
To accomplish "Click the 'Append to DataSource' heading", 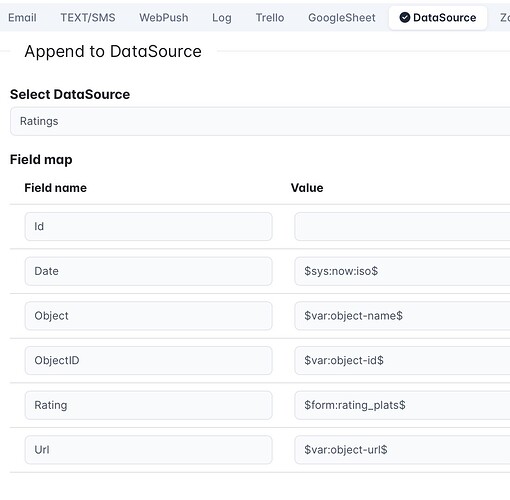I will tap(113, 51).
